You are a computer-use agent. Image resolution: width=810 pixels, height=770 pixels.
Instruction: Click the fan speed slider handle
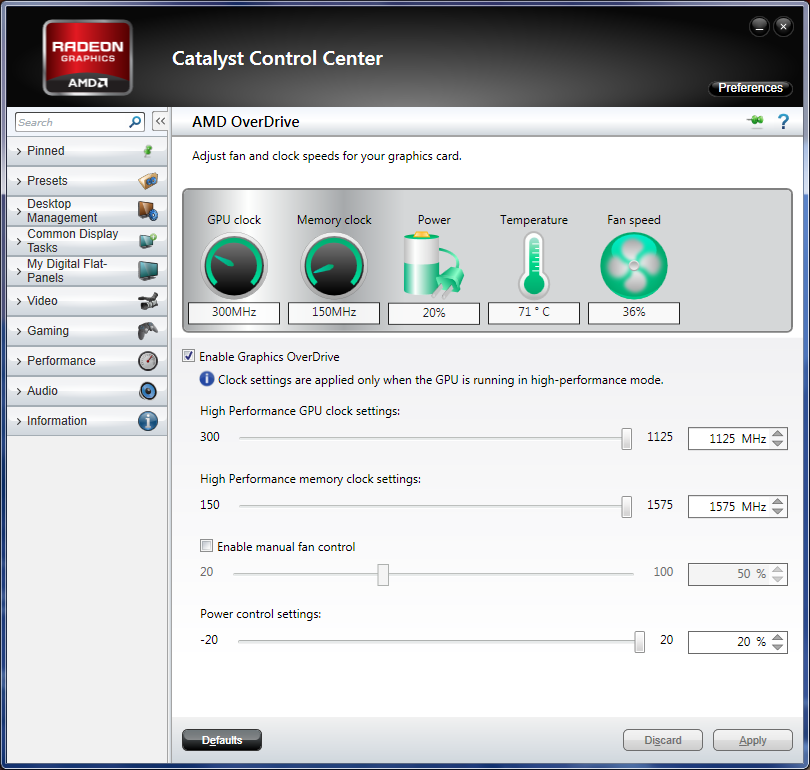coord(383,574)
